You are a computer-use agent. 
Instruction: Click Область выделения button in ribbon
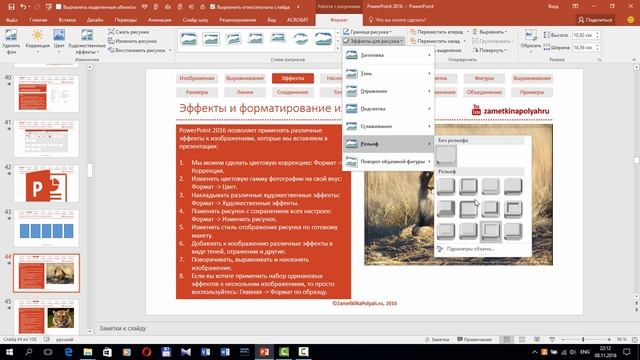click(x=448, y=50)
